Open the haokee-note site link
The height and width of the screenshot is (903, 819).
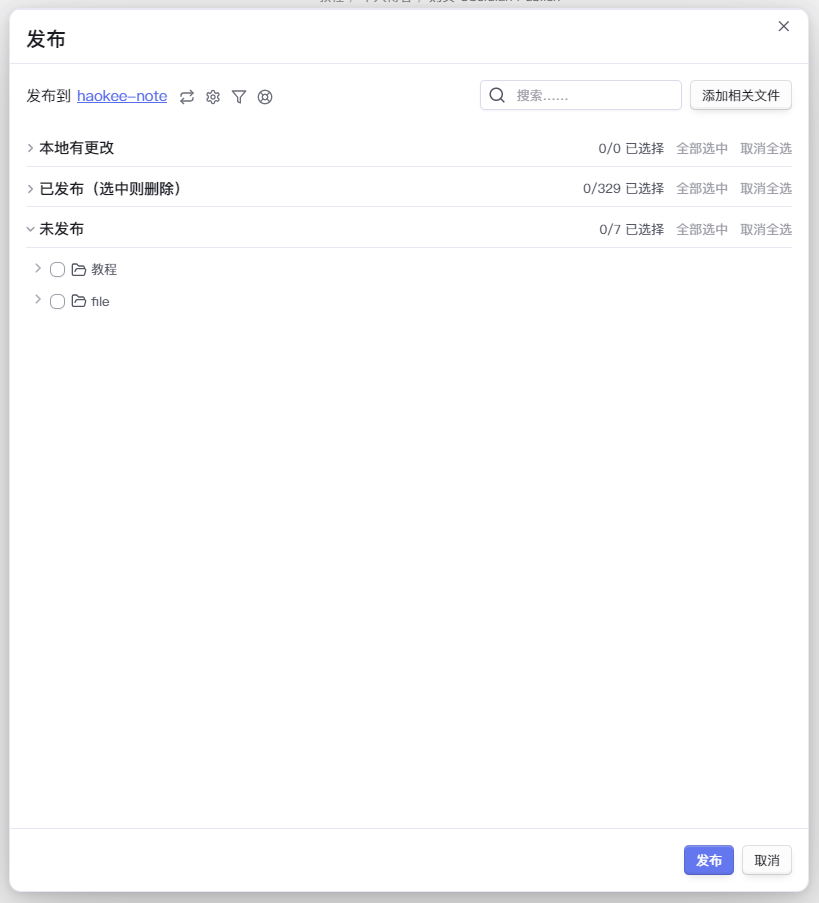click(122, 96)
